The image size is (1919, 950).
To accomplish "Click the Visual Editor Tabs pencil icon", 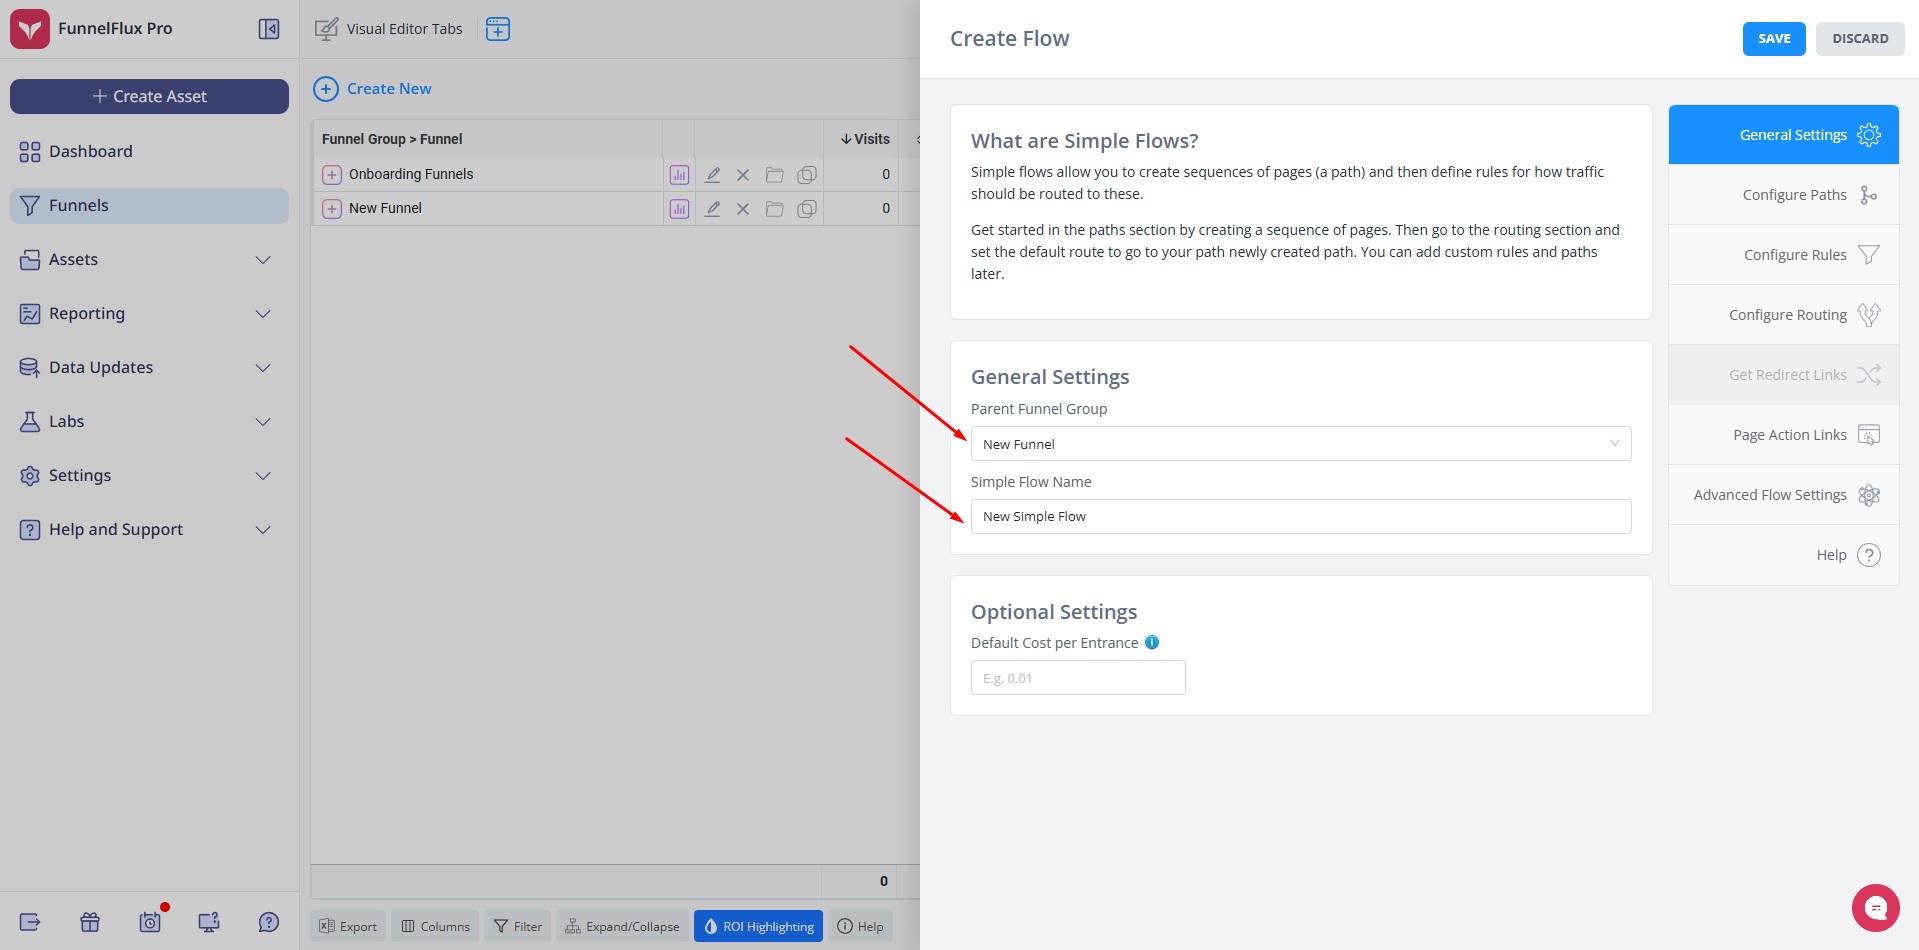I will [326, 29].
